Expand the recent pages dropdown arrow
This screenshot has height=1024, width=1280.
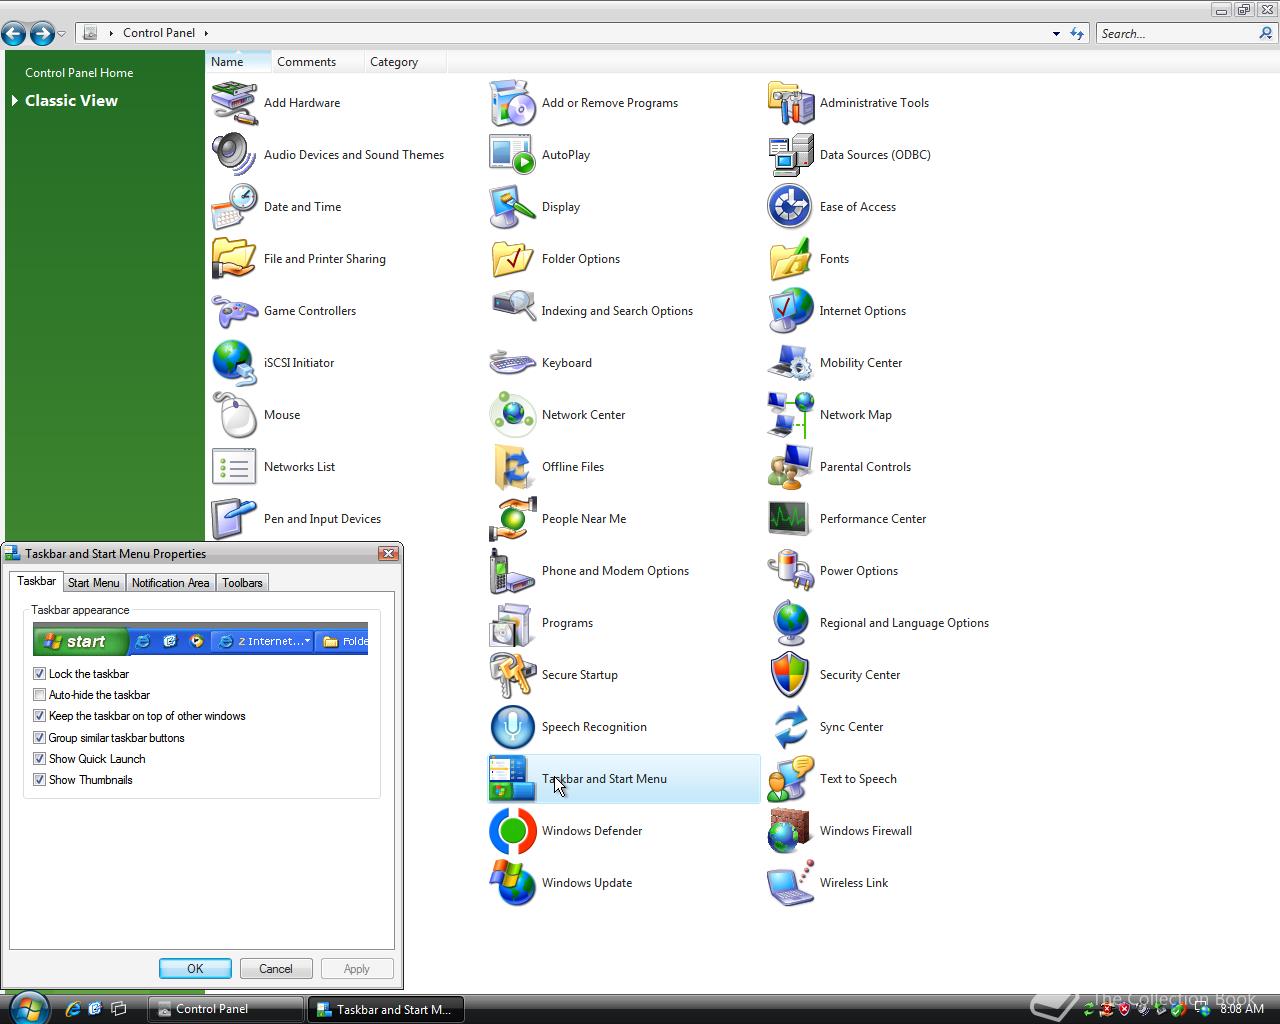point(62,34)
